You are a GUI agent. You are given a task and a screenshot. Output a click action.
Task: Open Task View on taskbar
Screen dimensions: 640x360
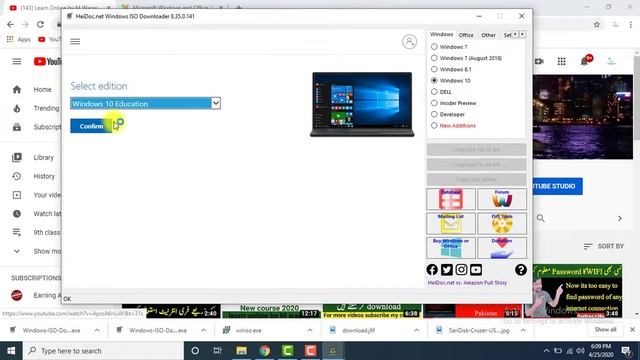tap(218, 351)
